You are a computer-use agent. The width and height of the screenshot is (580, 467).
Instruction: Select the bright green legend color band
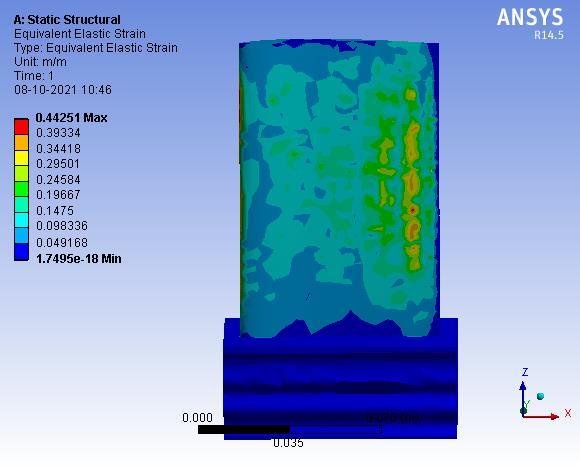click(x=21, y=189)
